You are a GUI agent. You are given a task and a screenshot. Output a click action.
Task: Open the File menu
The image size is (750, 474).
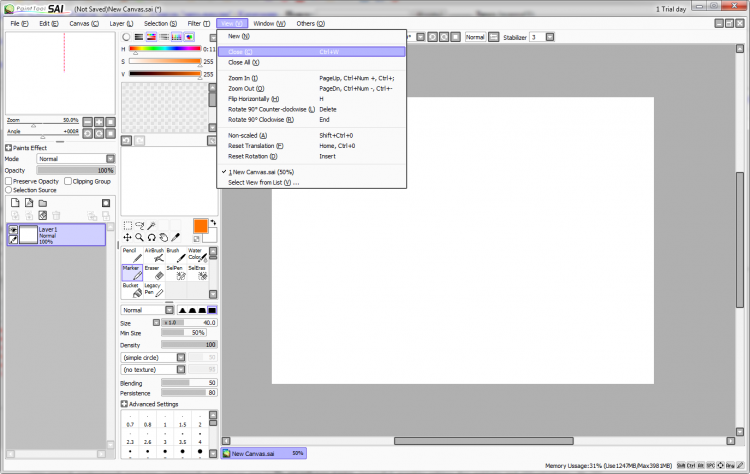click(x=19, y=23)
